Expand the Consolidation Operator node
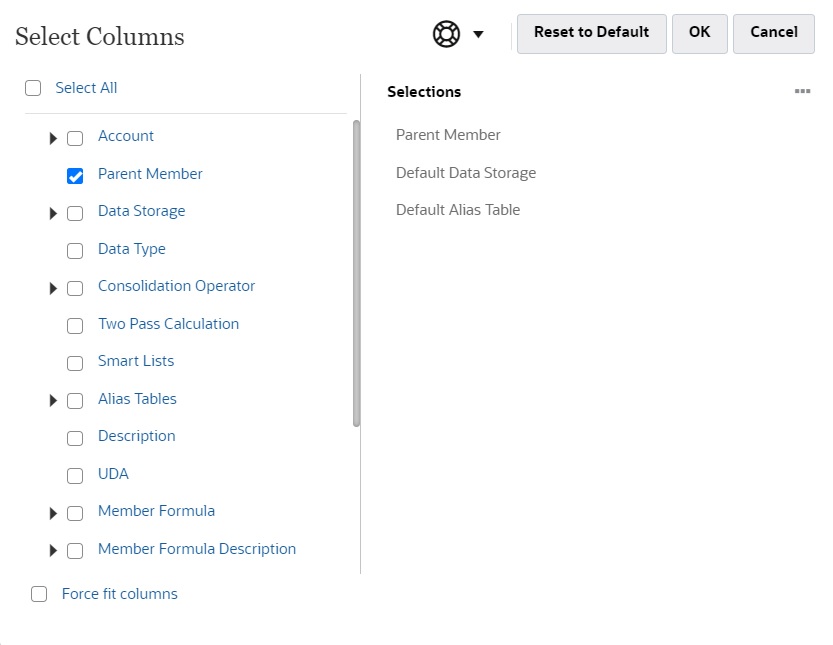833x645 pixels. [x=53, y=288]
